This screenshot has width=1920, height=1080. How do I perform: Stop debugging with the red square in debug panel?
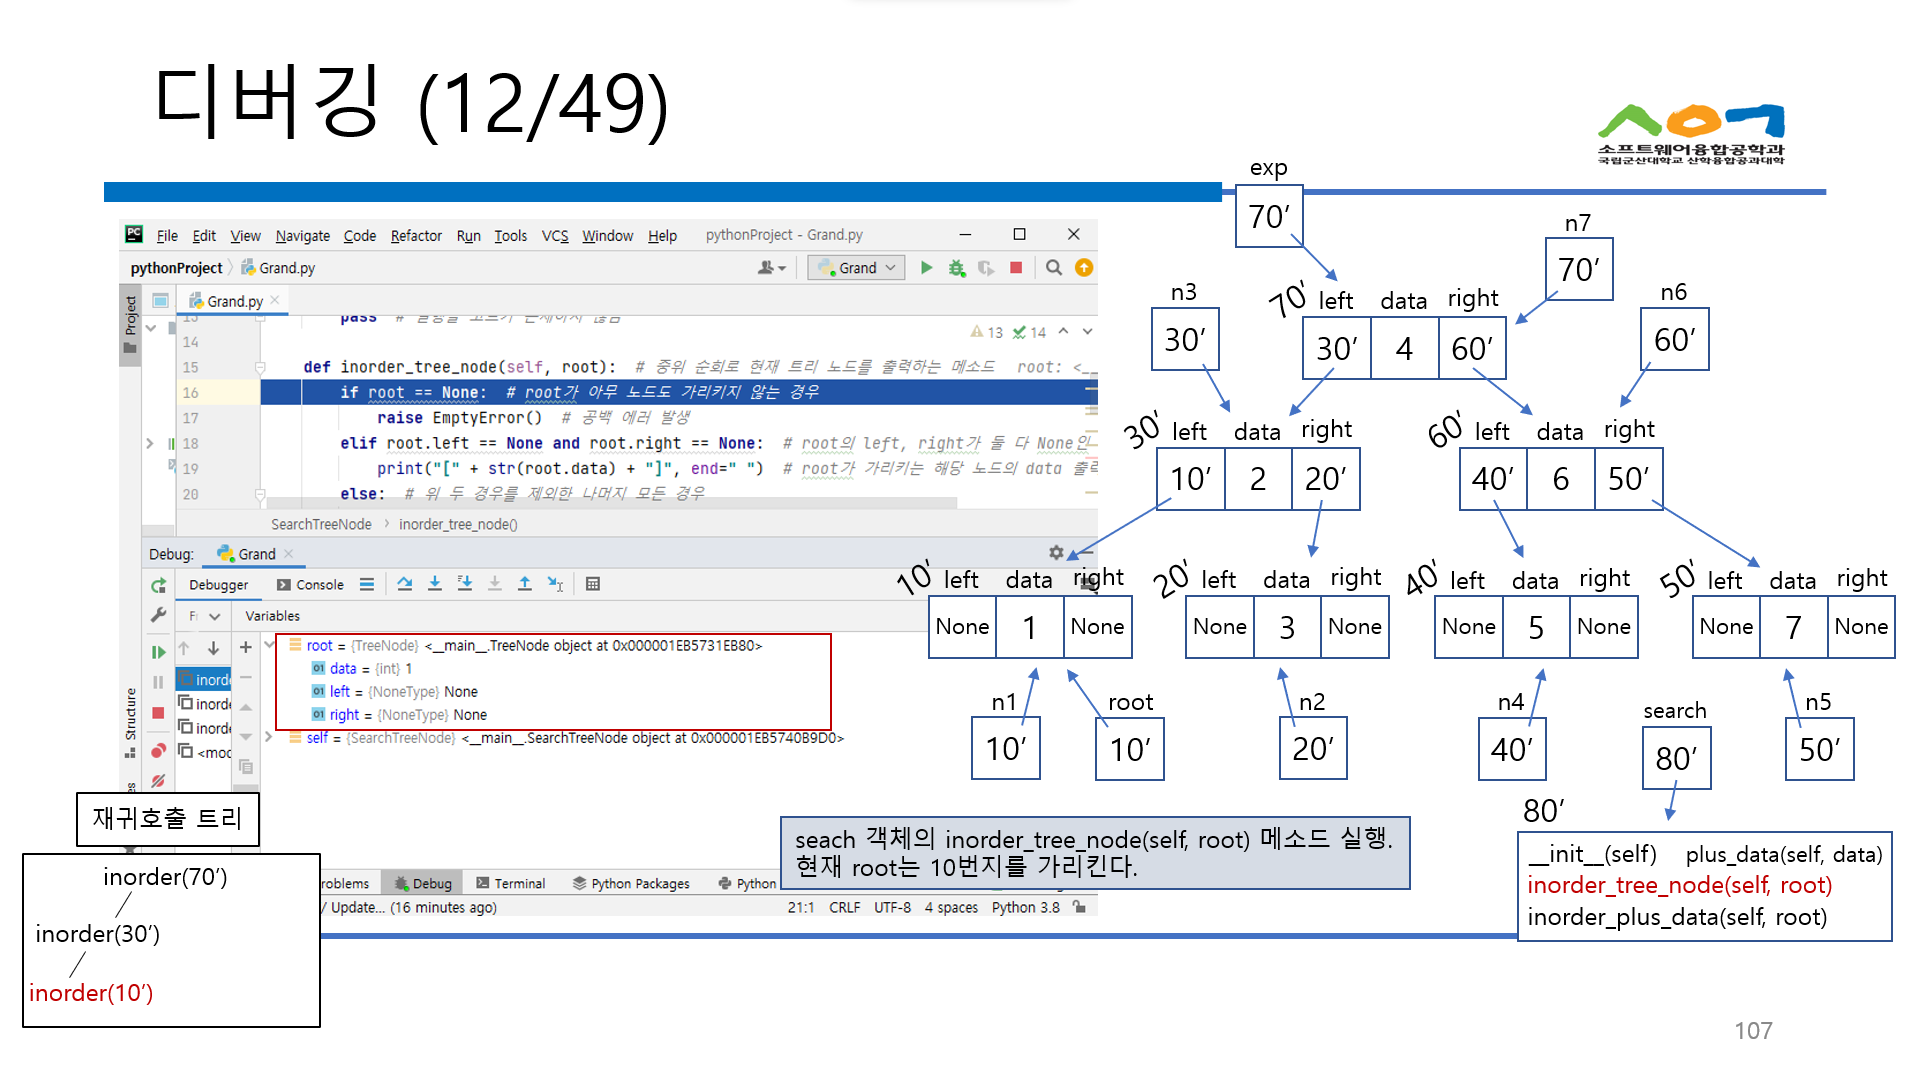click(158, 713)
